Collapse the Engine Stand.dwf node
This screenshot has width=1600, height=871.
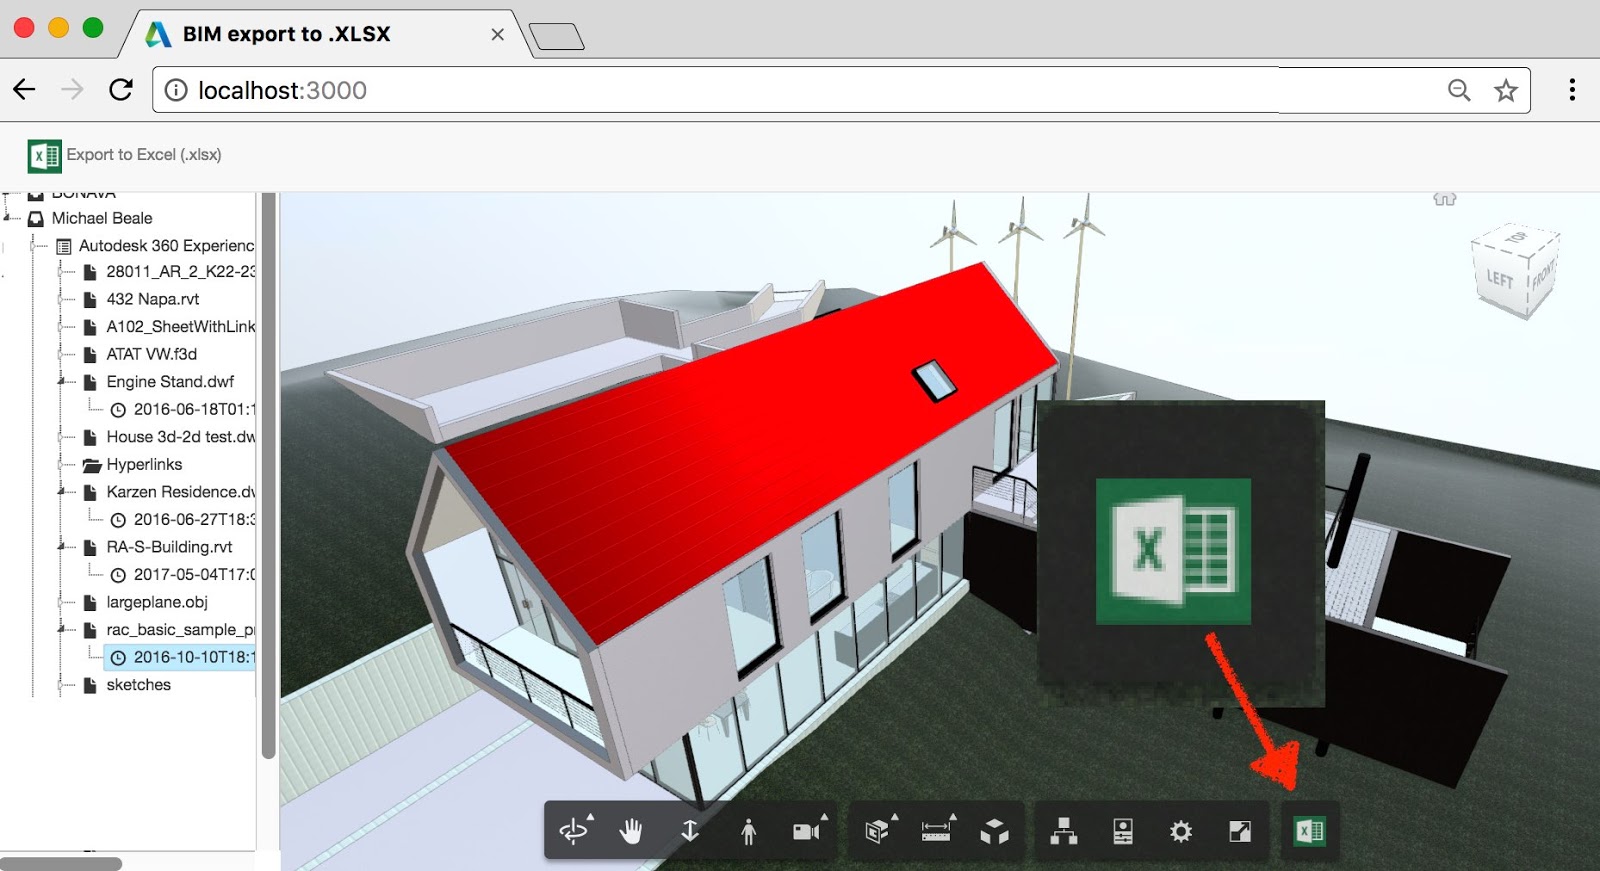62,382
